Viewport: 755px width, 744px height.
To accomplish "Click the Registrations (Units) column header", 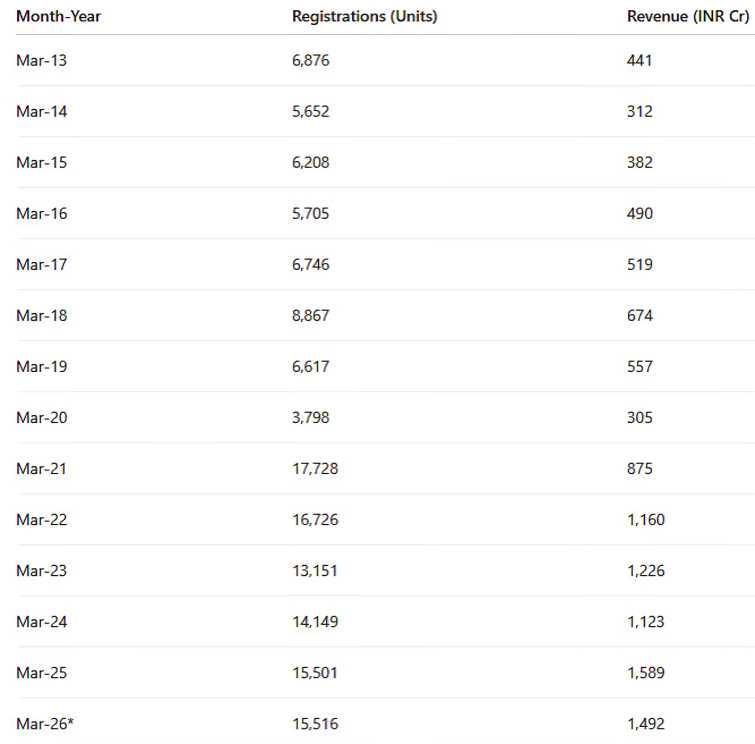I will pyautogui.click(x=364, y=16).
